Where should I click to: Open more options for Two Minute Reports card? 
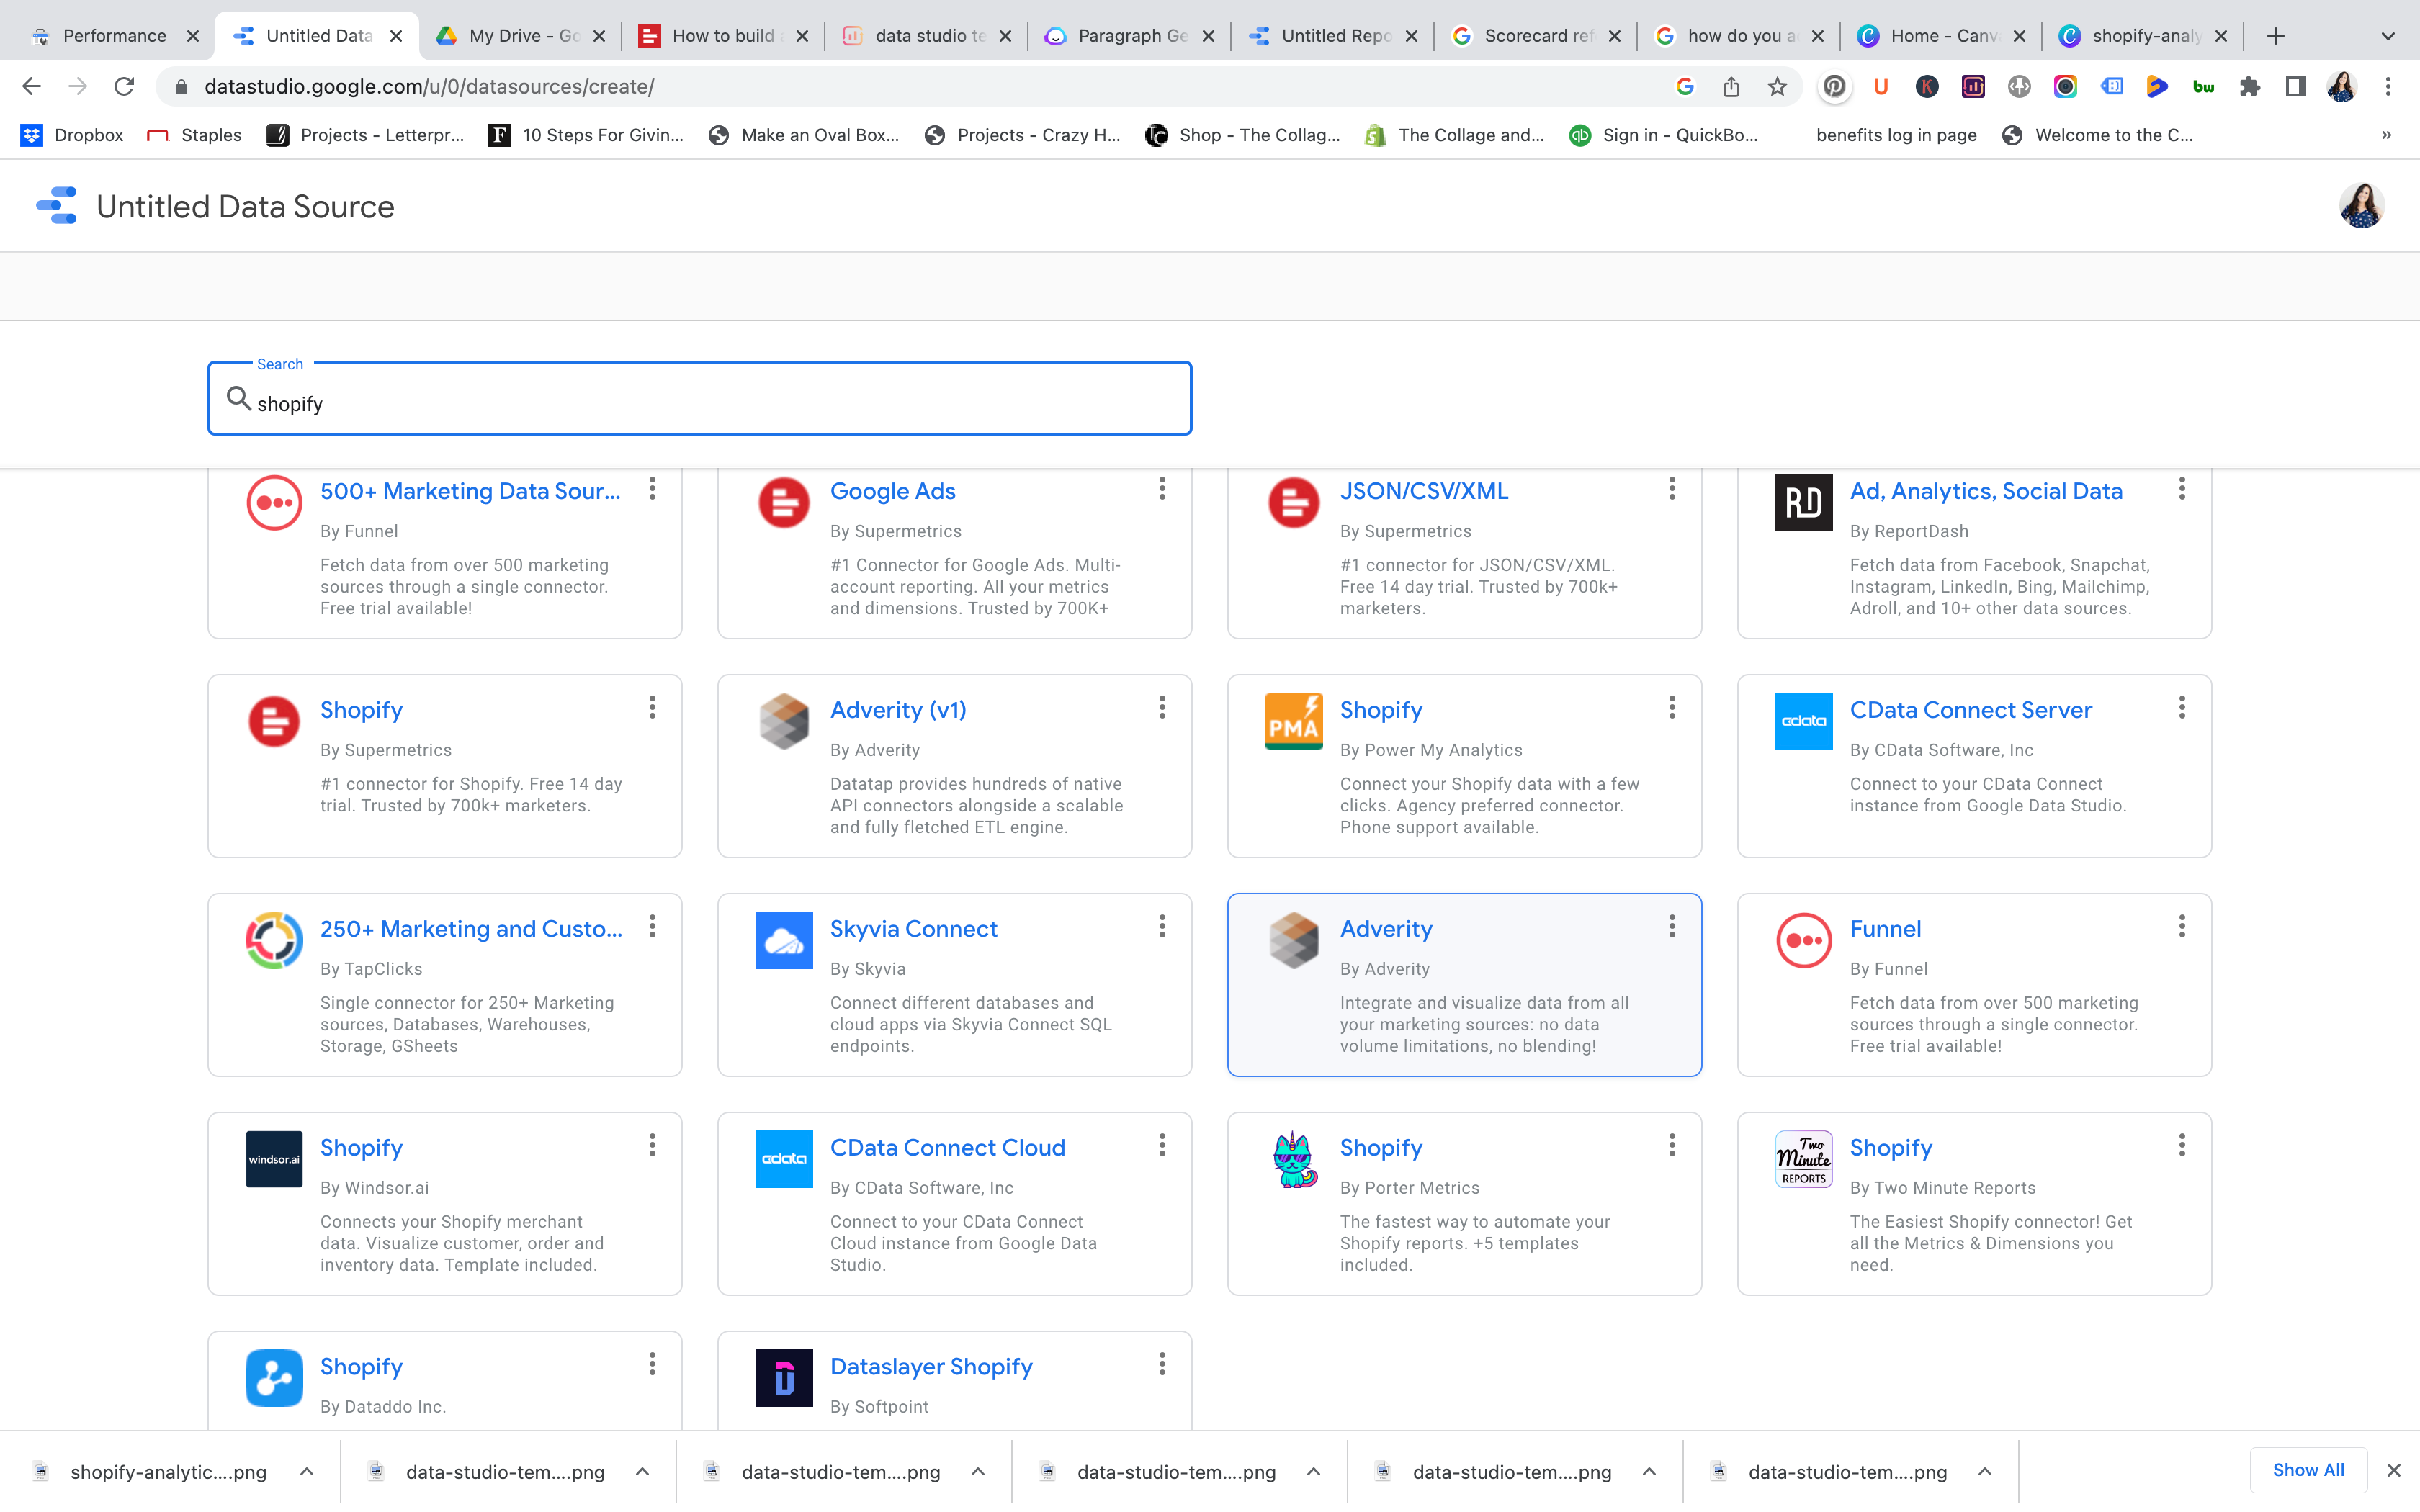[2182, 1146]
